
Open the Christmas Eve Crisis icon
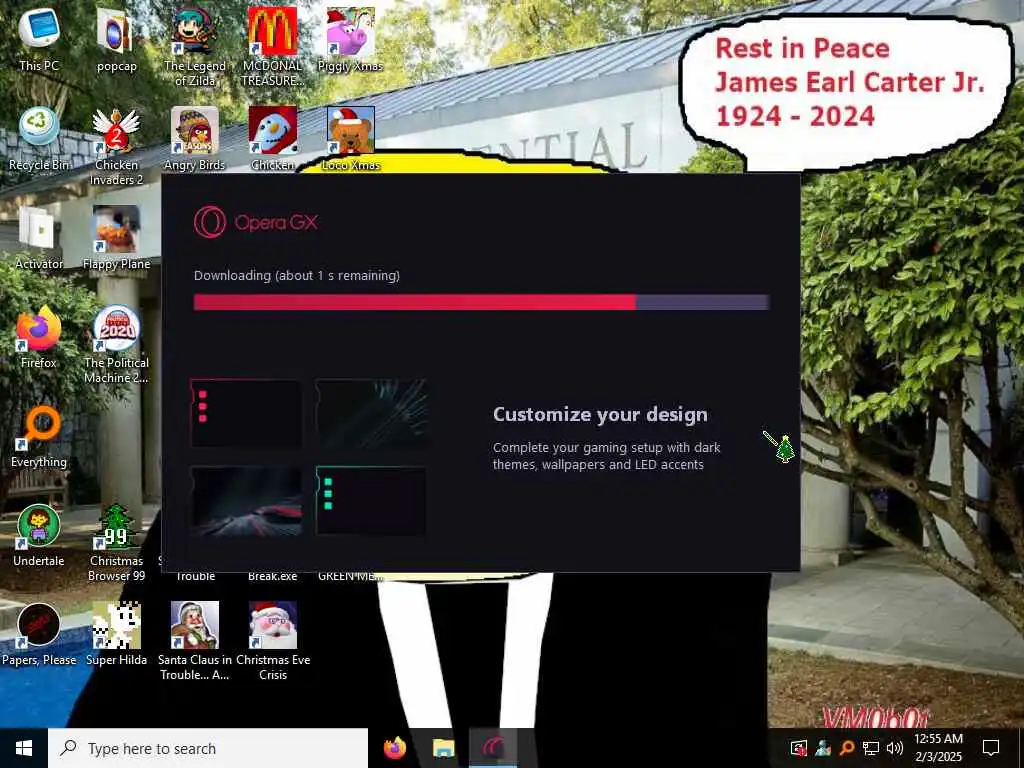[272, 641]
